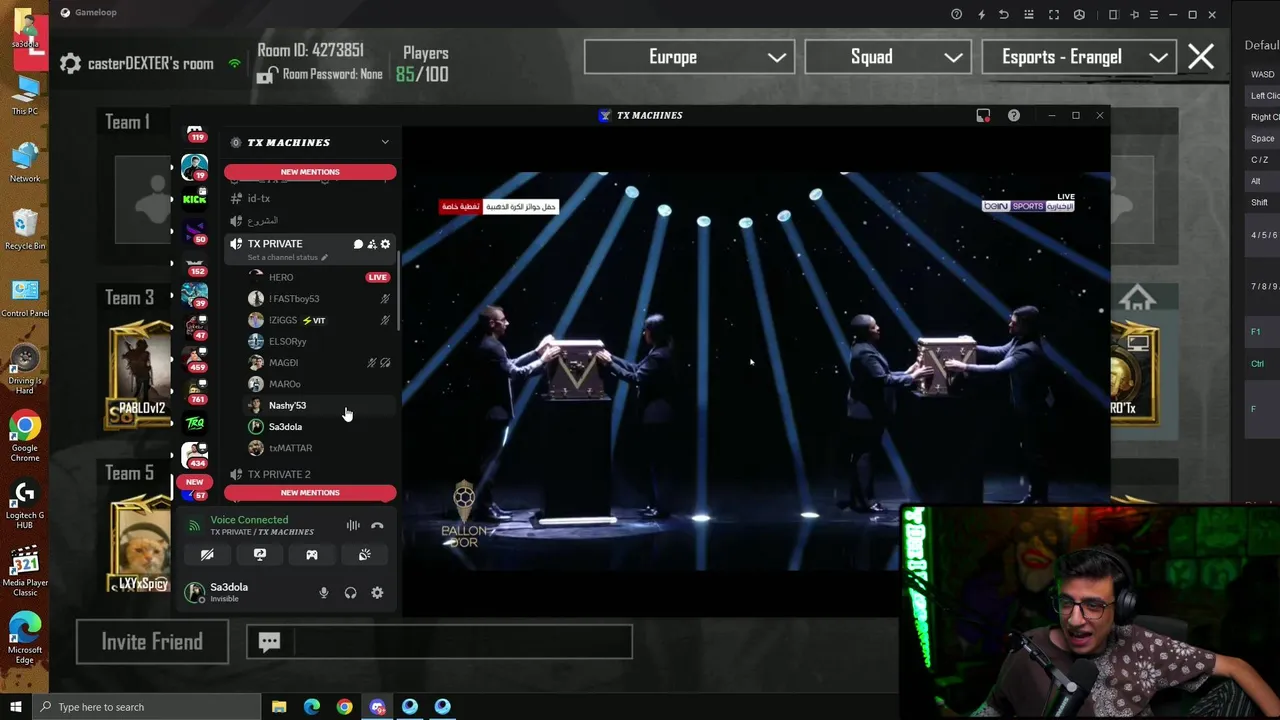Open Google Chrome desktop shortcut
This screenshot has width=1280, height=720.
25,437
